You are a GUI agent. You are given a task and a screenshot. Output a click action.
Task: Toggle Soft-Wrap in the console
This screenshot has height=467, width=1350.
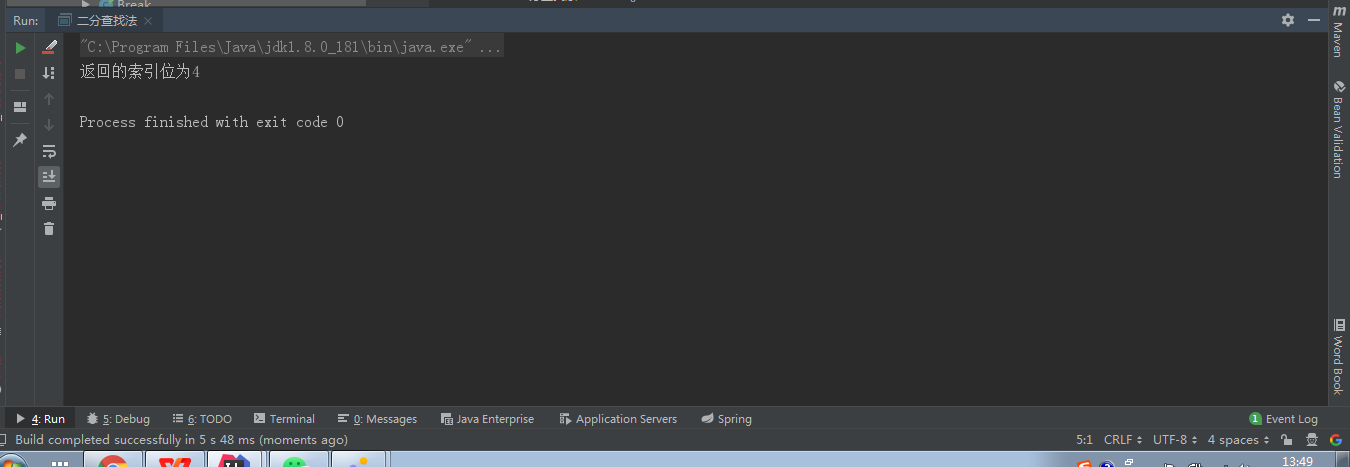[x=49, y=151]
